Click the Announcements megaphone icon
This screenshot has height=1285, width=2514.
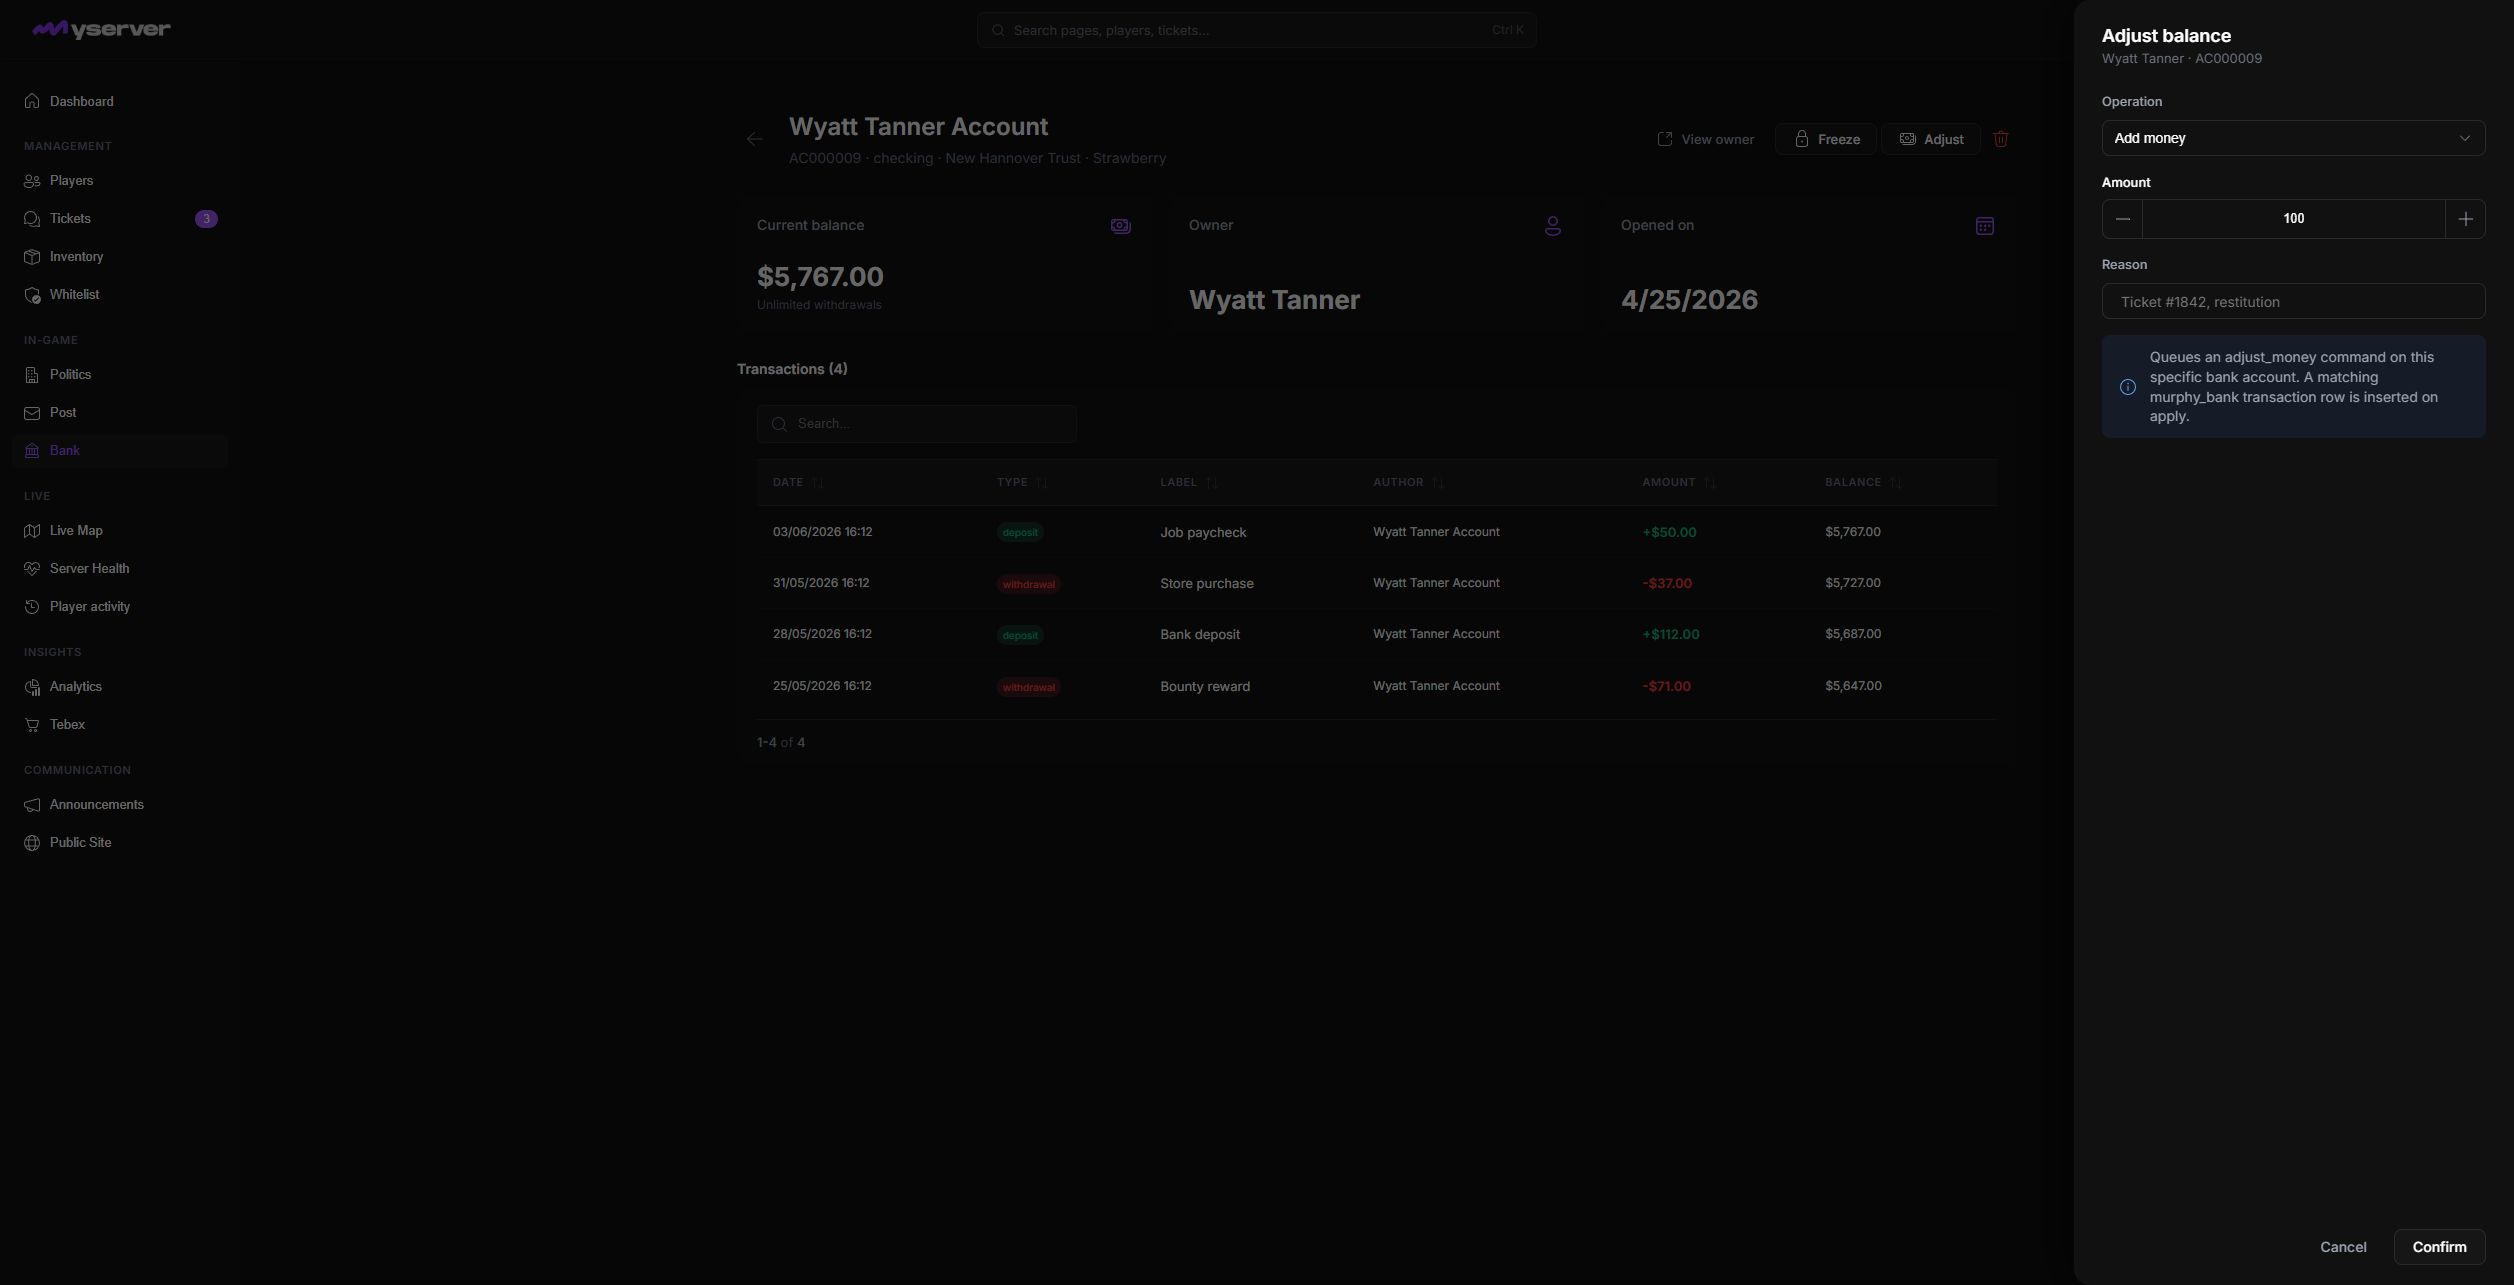[x=32, y=805]
